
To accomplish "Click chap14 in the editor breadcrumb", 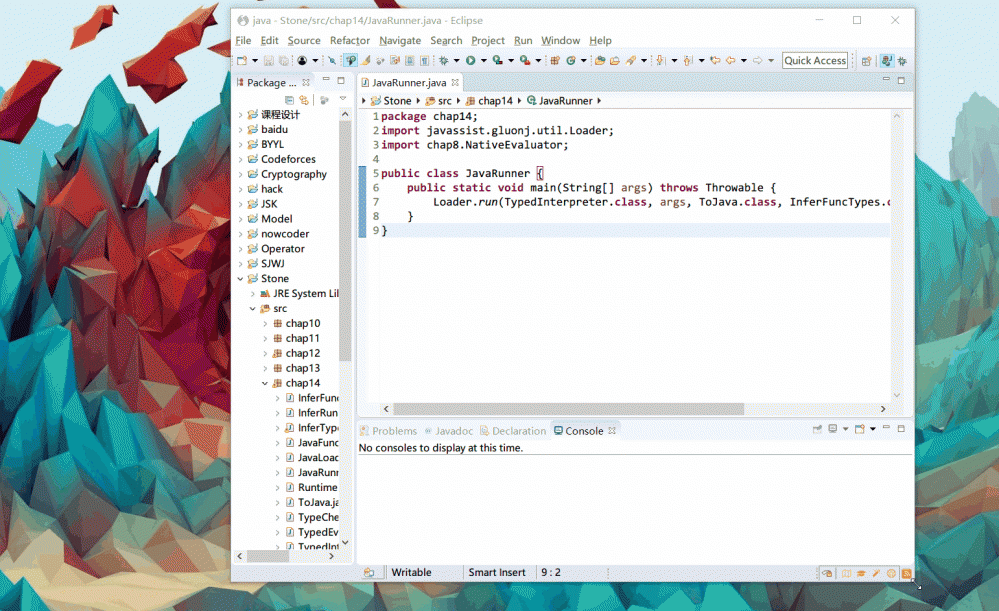I will 495,101.
